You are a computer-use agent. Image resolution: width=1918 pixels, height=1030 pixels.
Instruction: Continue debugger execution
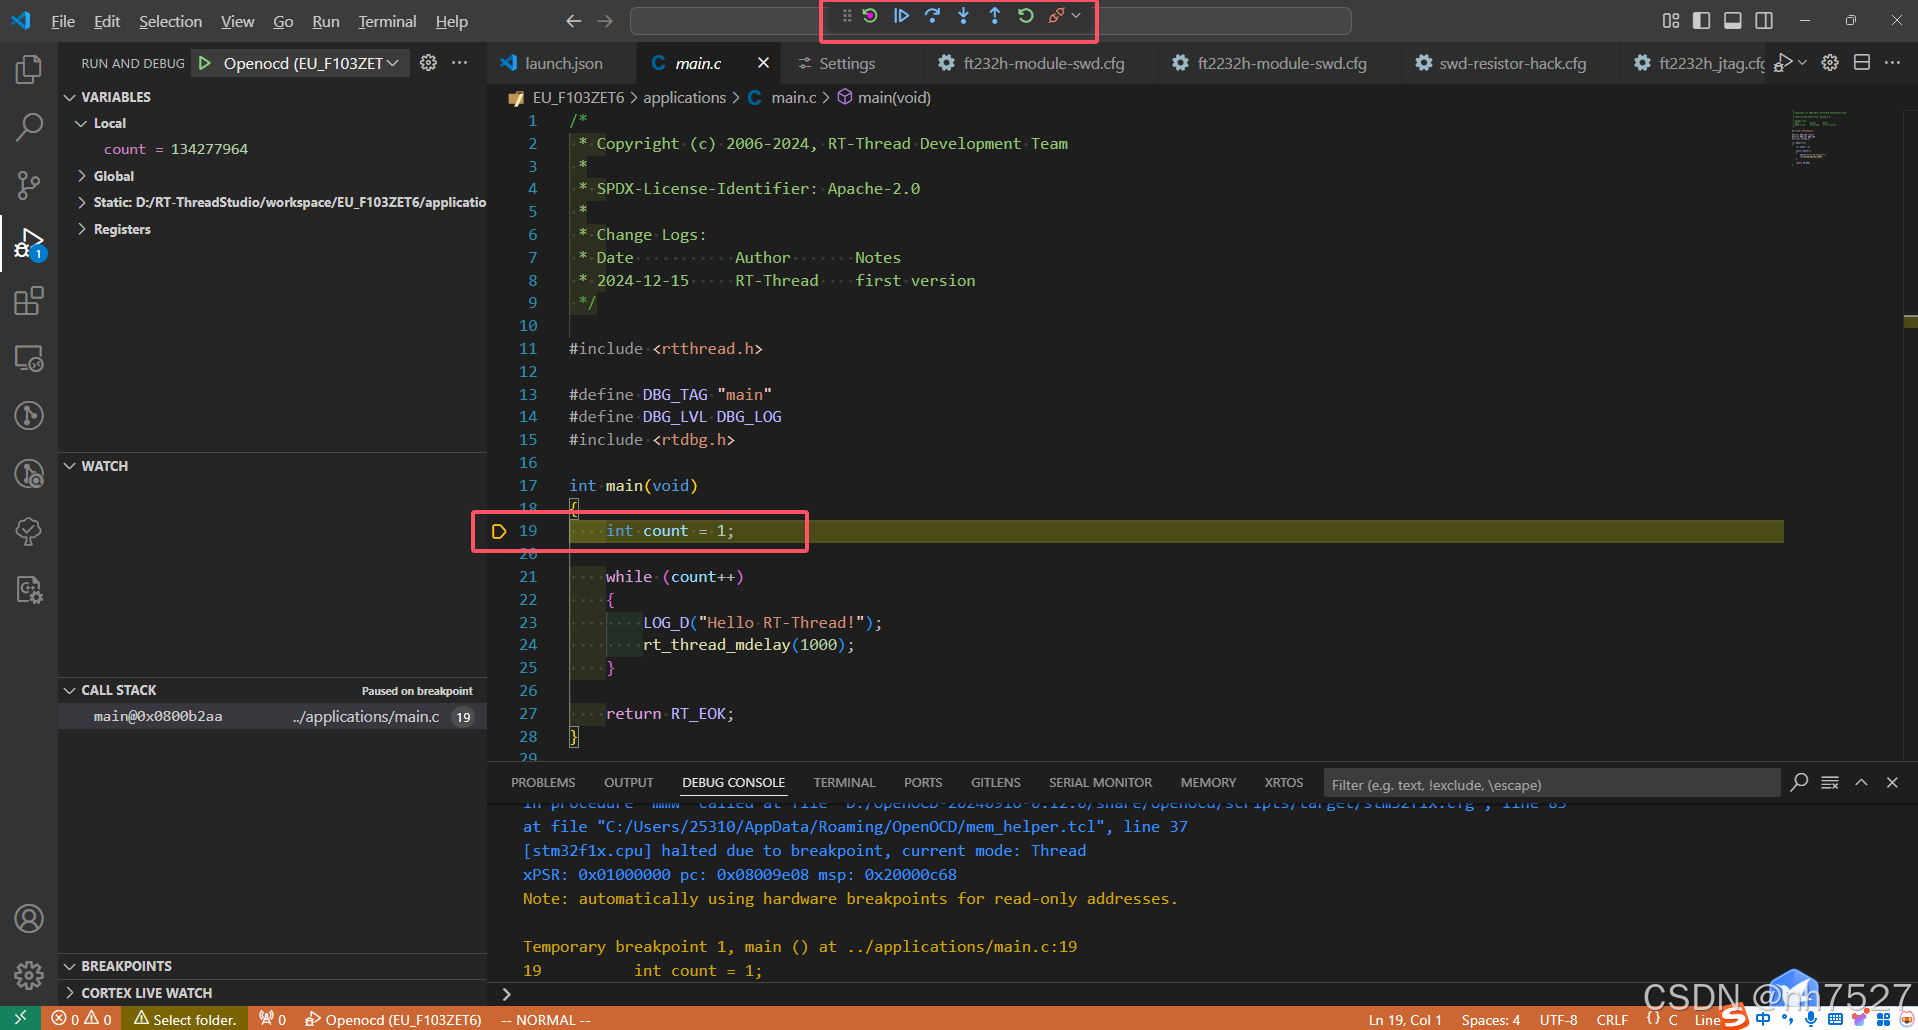click(901, 16)
